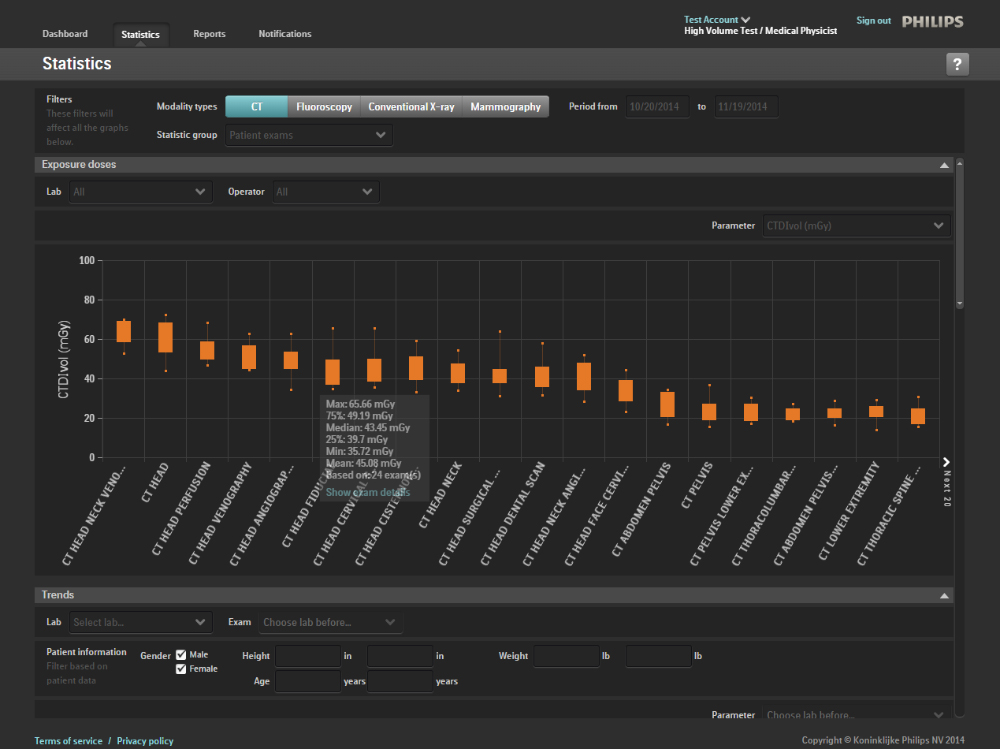The width and height of the screenshot is (1000, 749).
Task: Toggle the Female gender checkbox
Action: [x=181, y=669]
